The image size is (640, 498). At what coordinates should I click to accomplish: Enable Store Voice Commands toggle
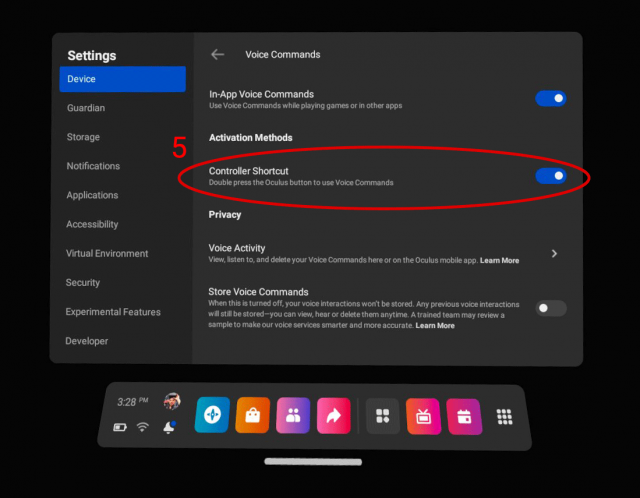[551, 308]
